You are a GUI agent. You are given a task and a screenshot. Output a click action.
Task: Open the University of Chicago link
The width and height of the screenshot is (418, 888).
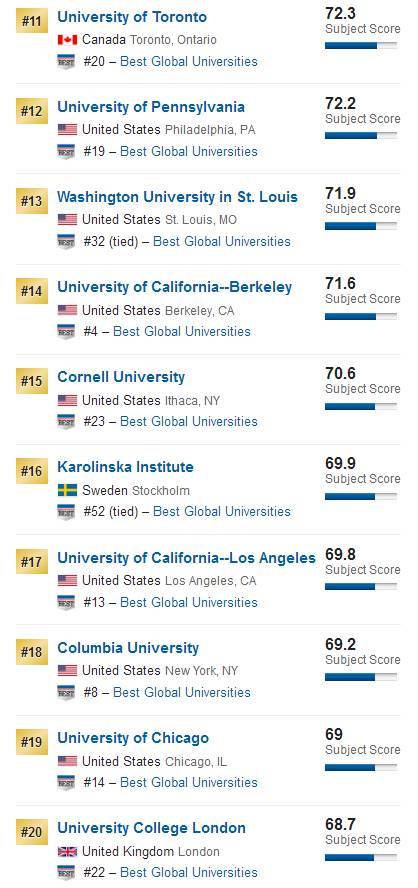(x=133, y=738)
